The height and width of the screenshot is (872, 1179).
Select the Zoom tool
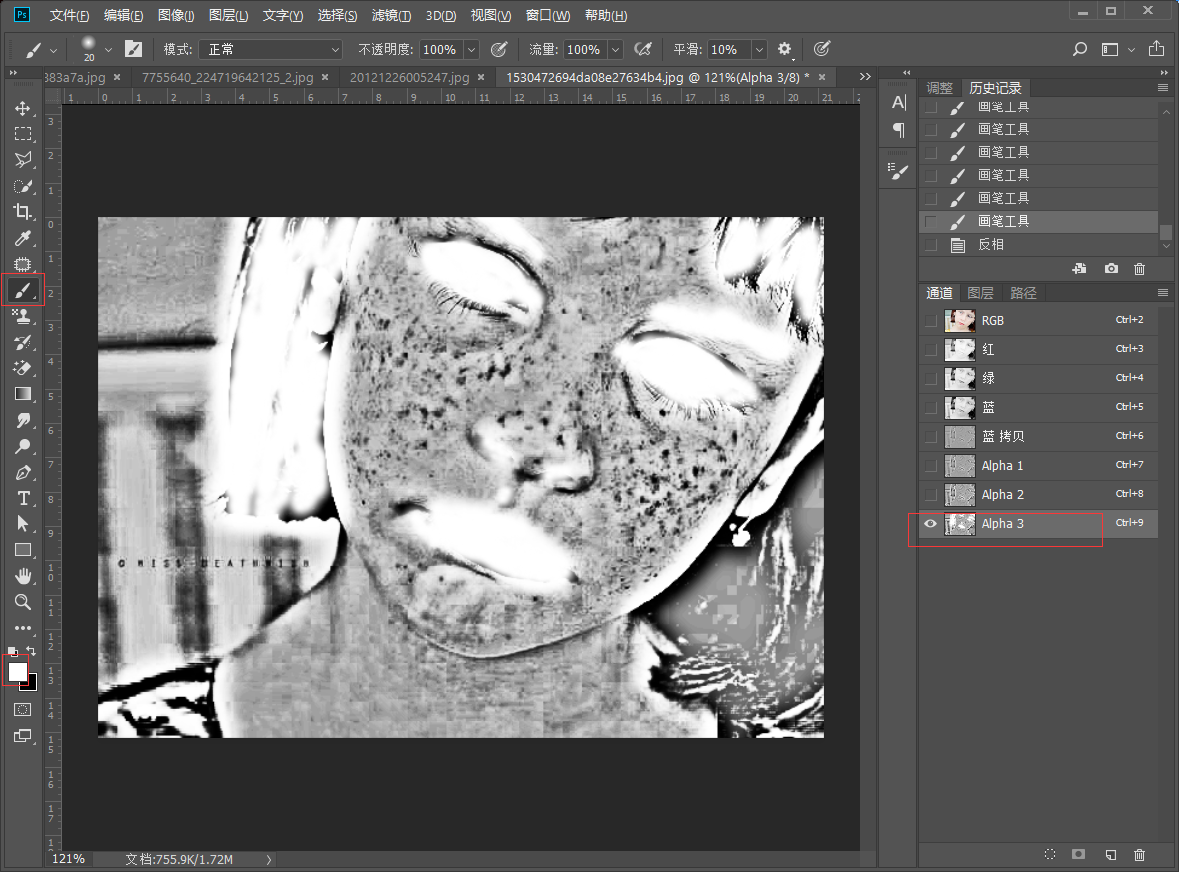(22, 602)
